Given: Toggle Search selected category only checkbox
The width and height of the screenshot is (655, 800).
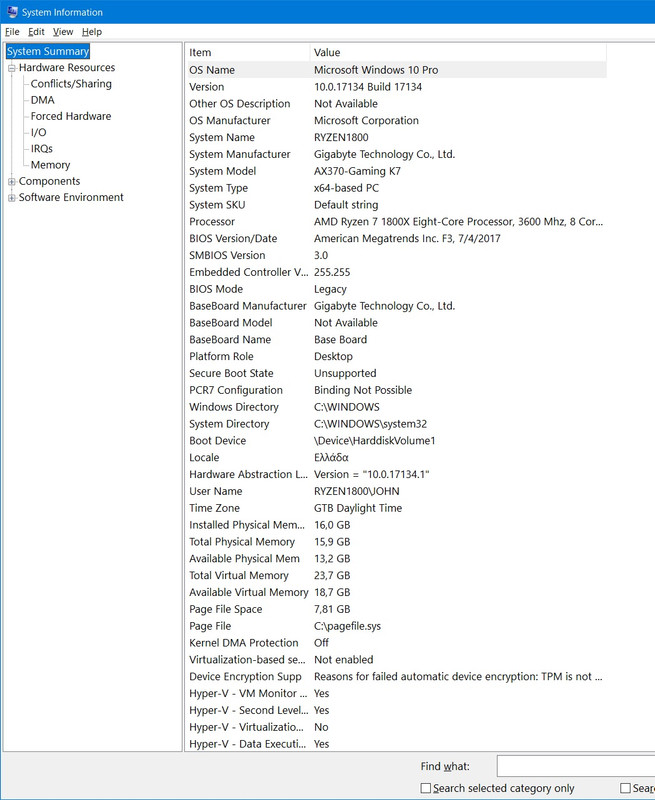Looking at the screenshot, I should click(425, 788).
